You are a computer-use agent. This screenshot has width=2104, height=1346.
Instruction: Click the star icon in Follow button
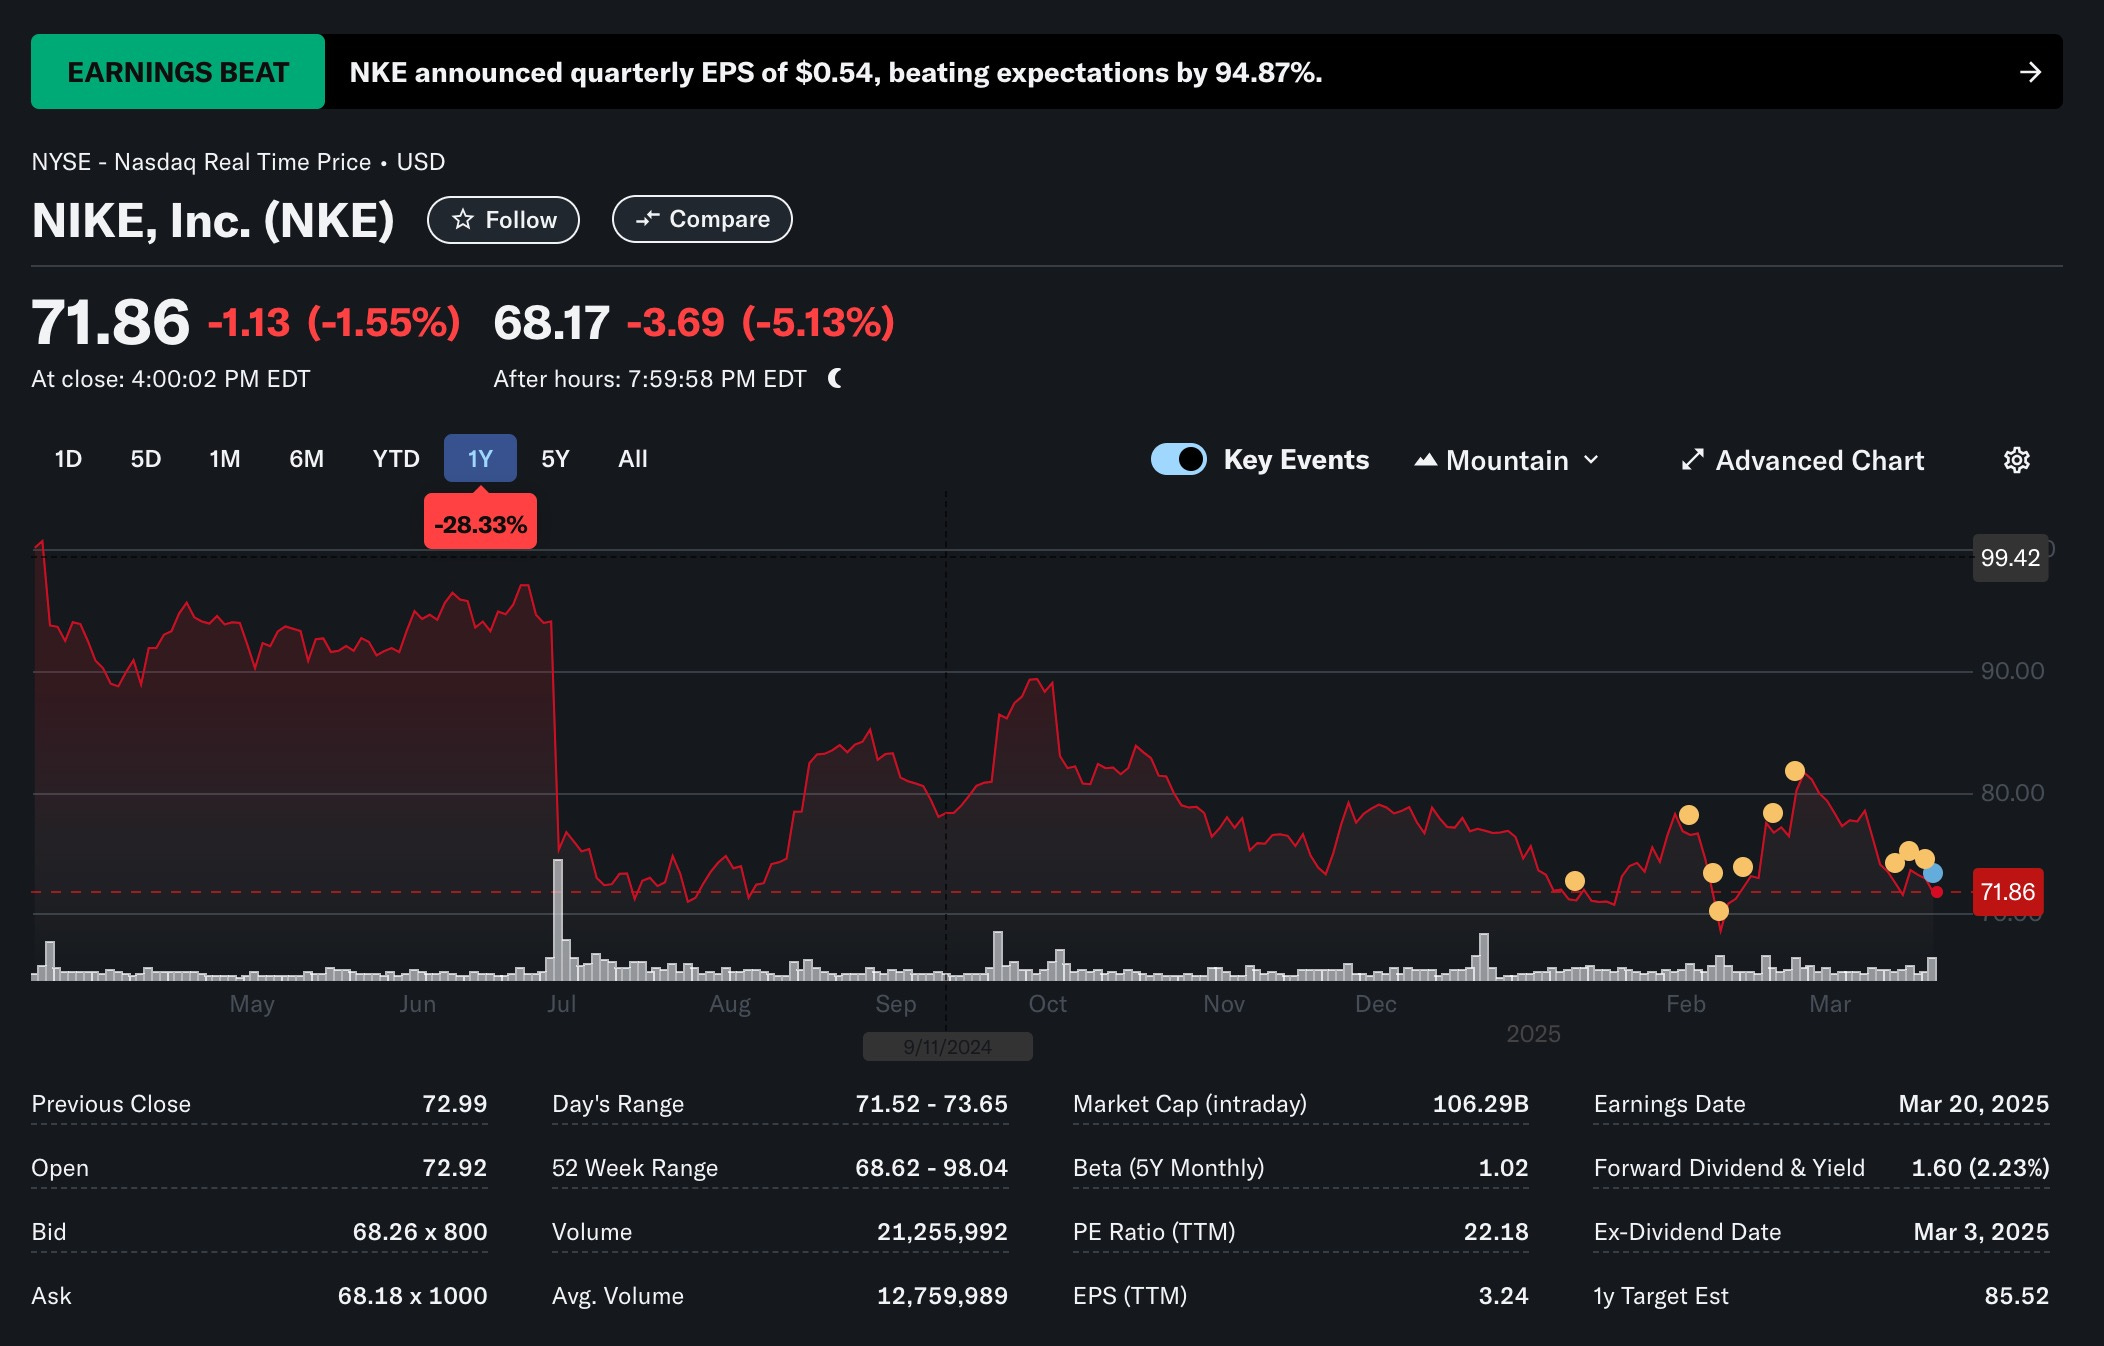(x=462, y=219)
